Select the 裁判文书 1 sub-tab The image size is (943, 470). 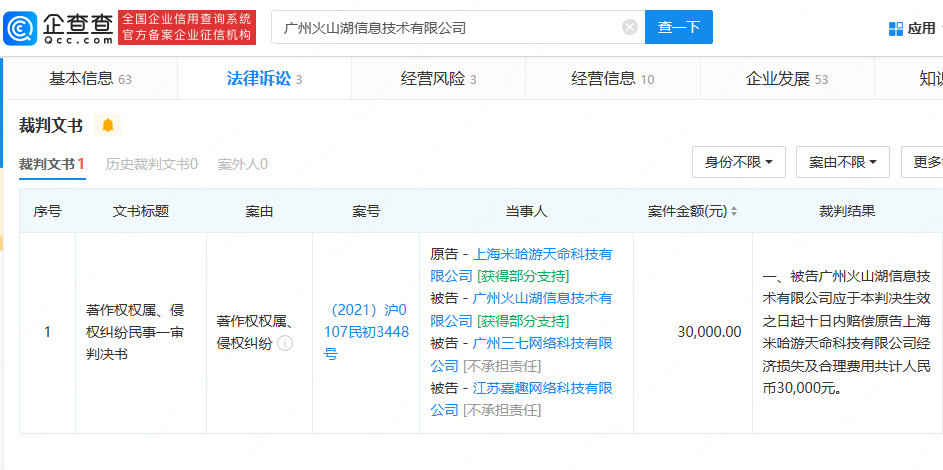[52, 163]
